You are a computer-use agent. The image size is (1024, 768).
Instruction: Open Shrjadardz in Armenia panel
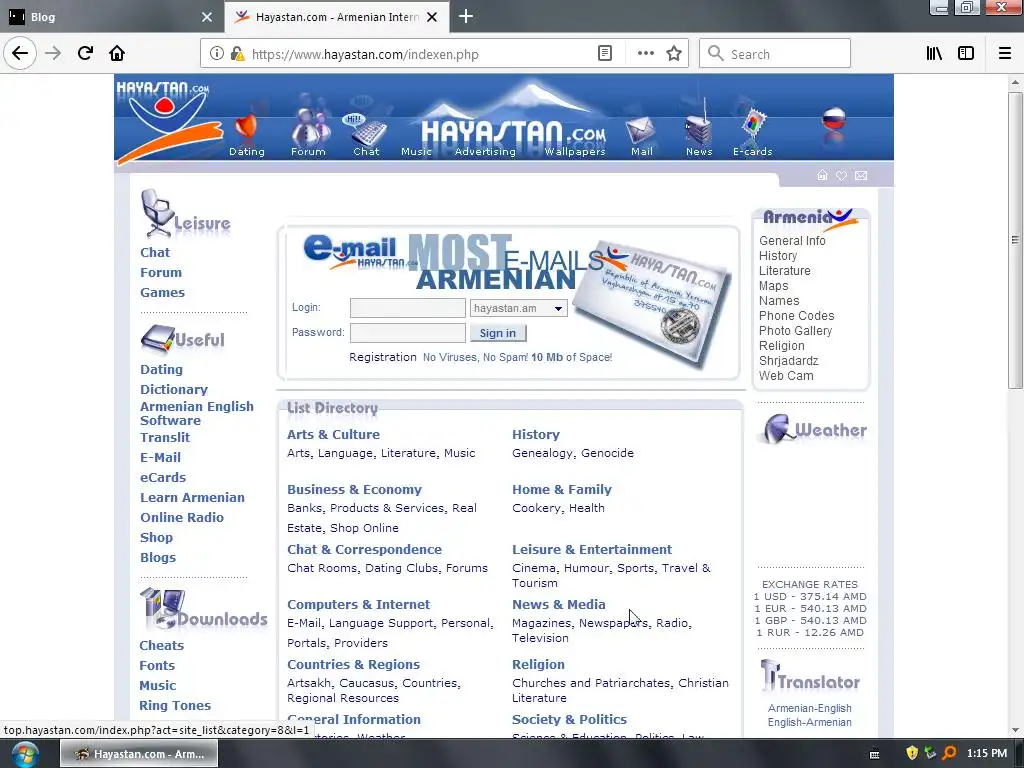[788, 361]
